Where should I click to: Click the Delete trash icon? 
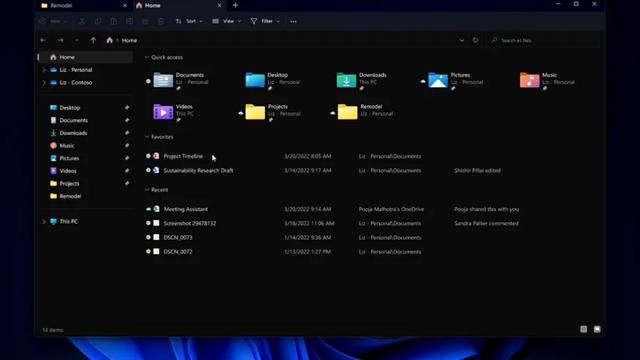(161, 21)
